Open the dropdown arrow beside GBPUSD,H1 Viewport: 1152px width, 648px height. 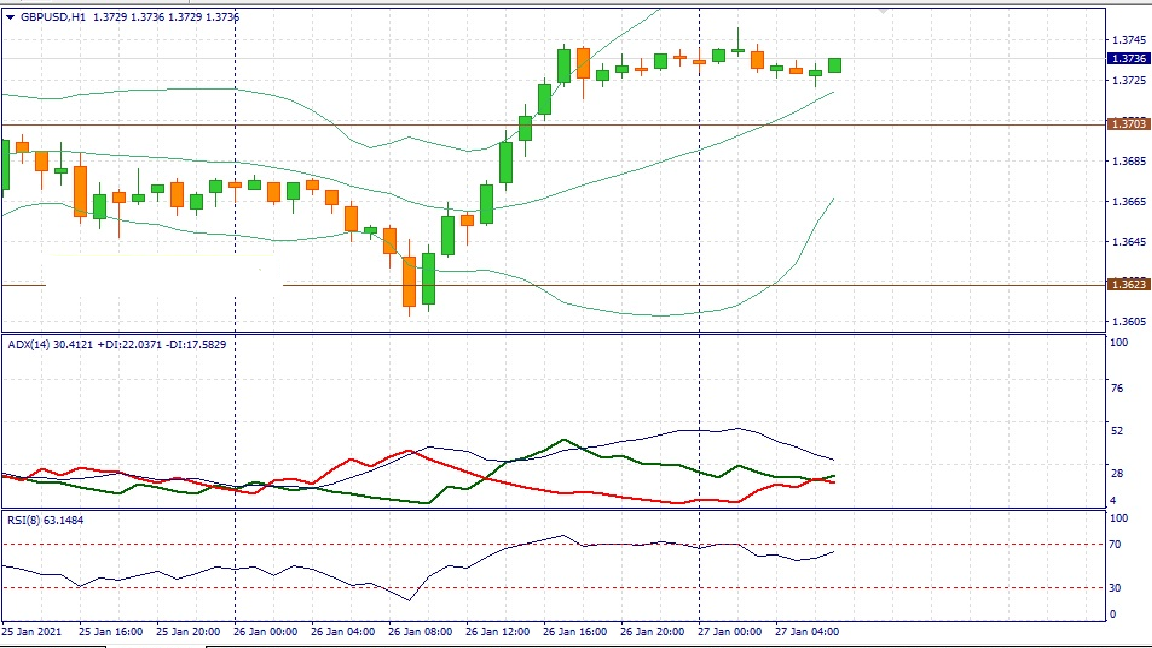click(x=10, y=17)
